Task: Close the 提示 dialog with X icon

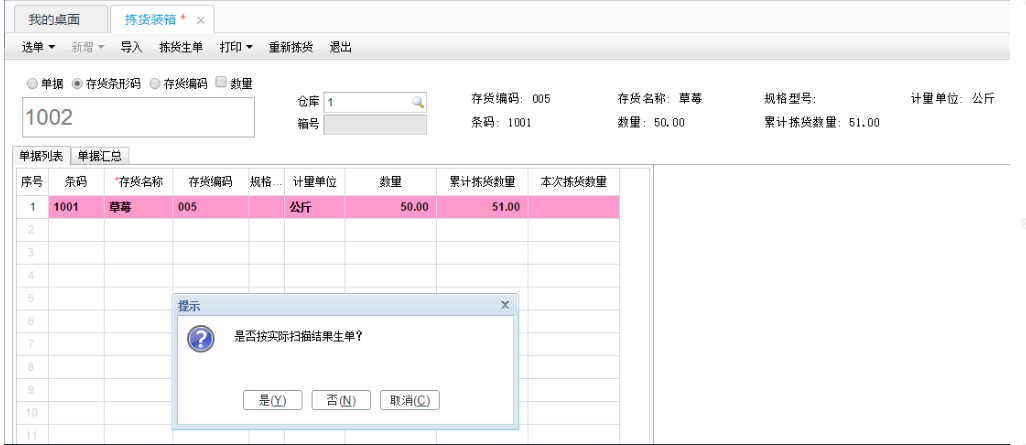Action: (x=504, y=305)
